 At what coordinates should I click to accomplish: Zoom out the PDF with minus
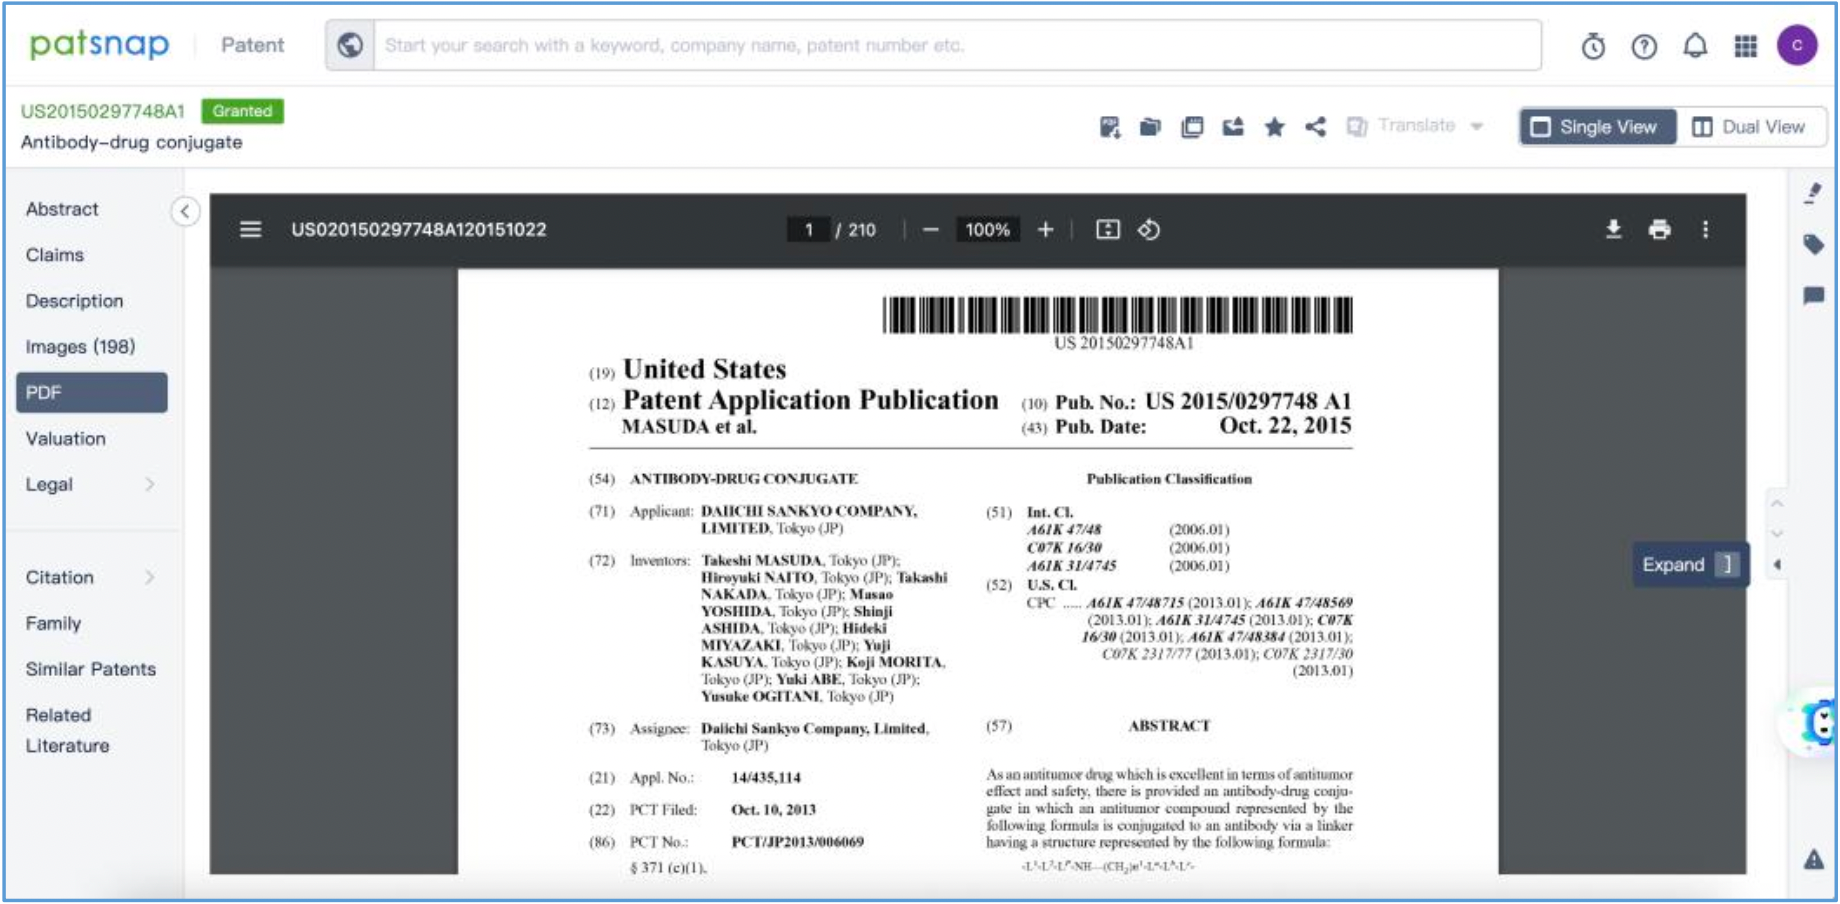click(x=931, y=230)
